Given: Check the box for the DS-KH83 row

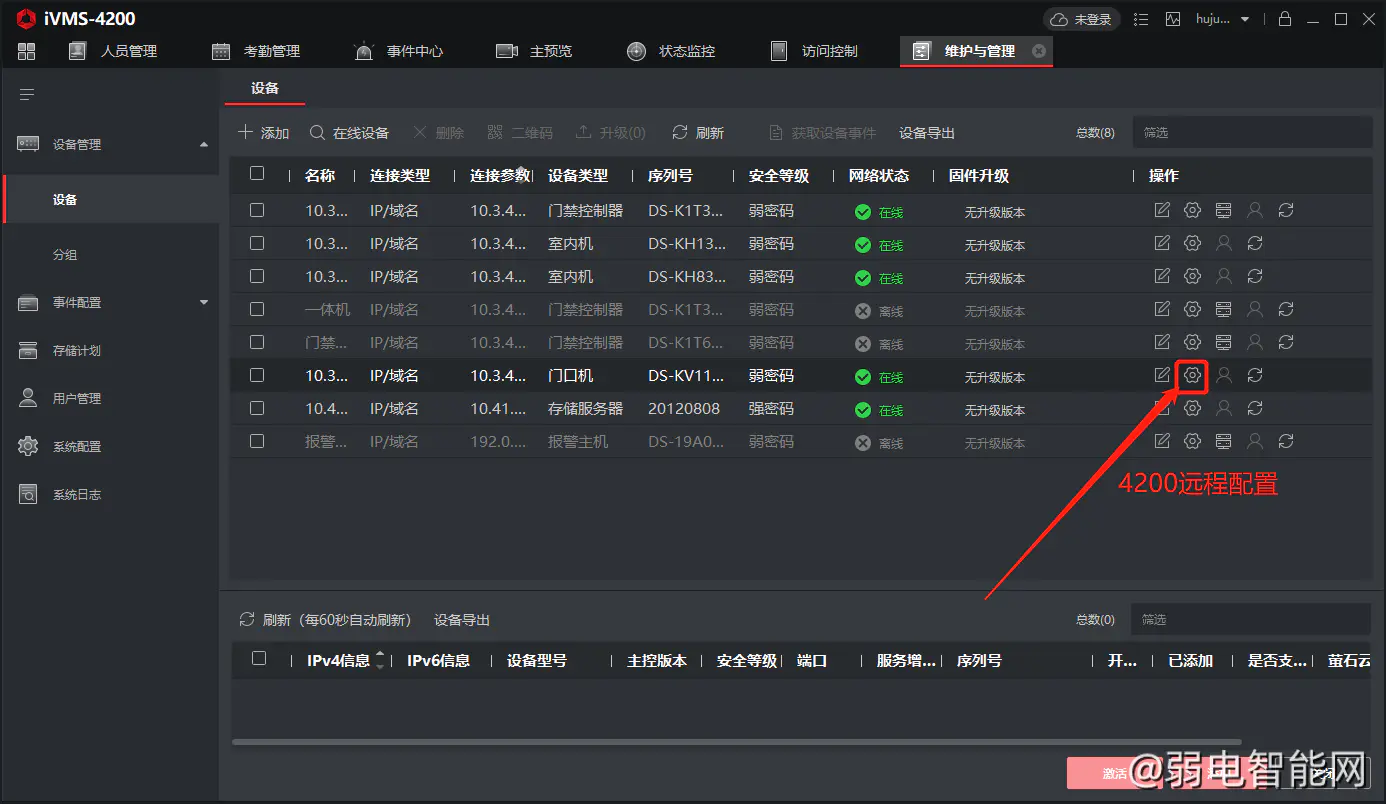Looking at the screenshot, I should click(257, 276).
